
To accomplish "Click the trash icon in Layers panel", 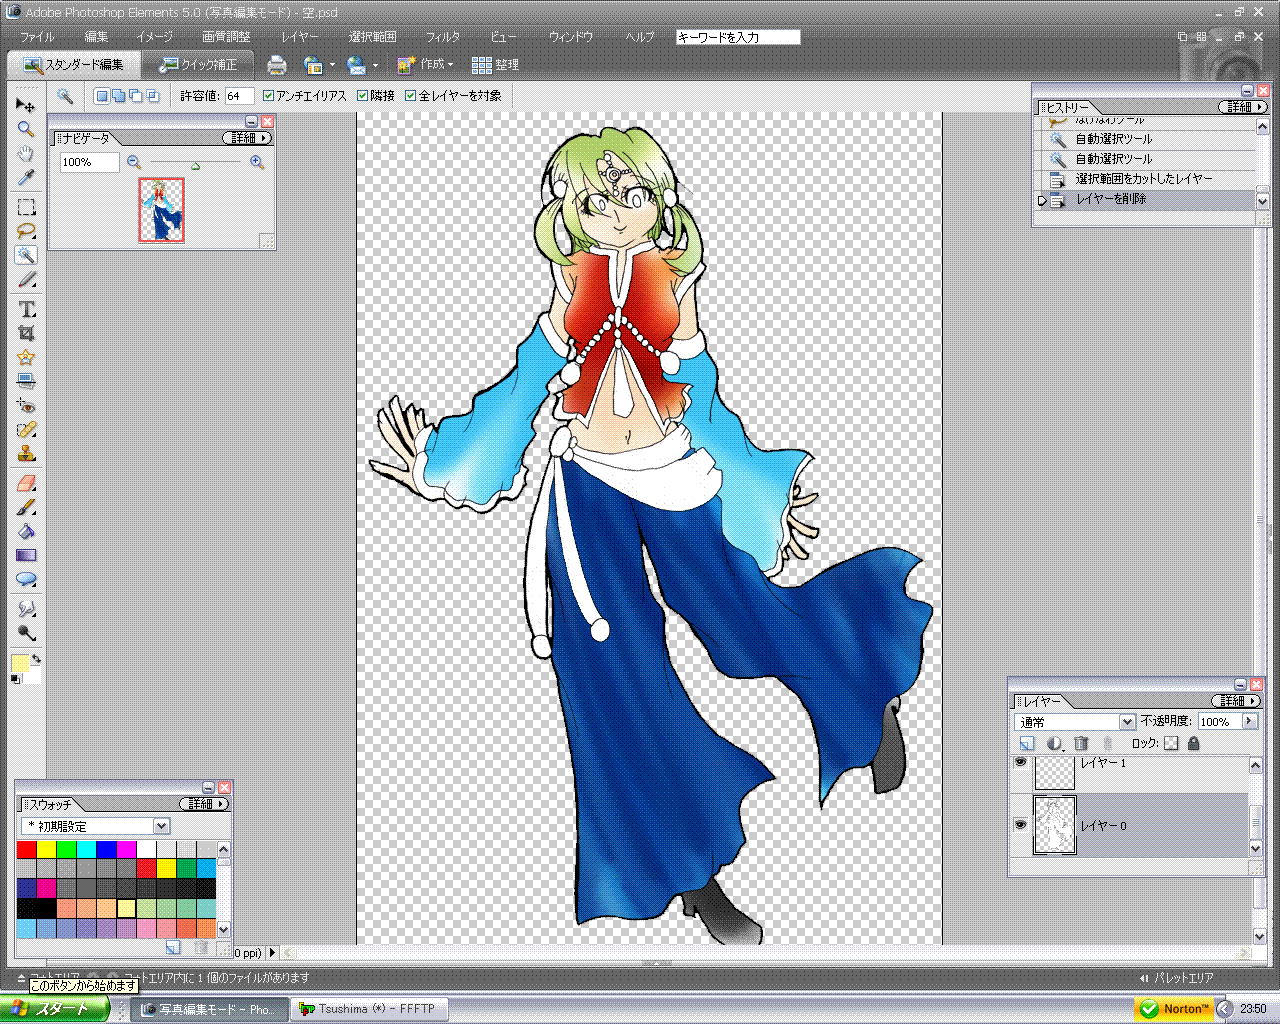I will pyautogui.click(x=1081, y=744).
